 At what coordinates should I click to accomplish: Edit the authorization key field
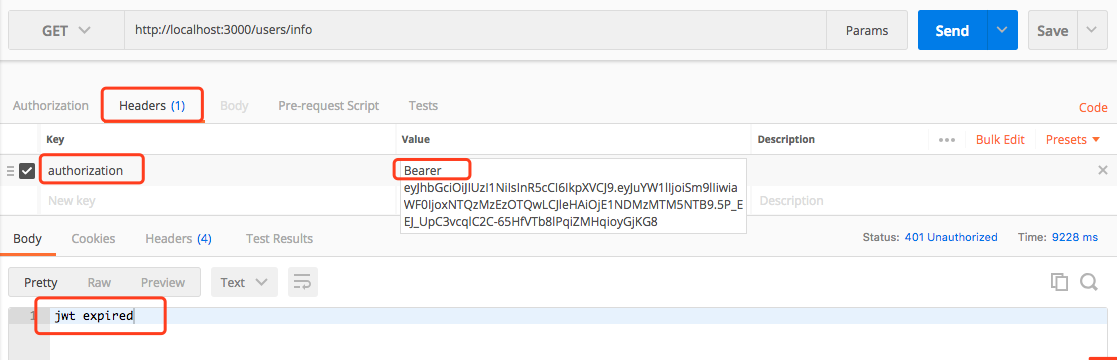[x=218, y=171]
